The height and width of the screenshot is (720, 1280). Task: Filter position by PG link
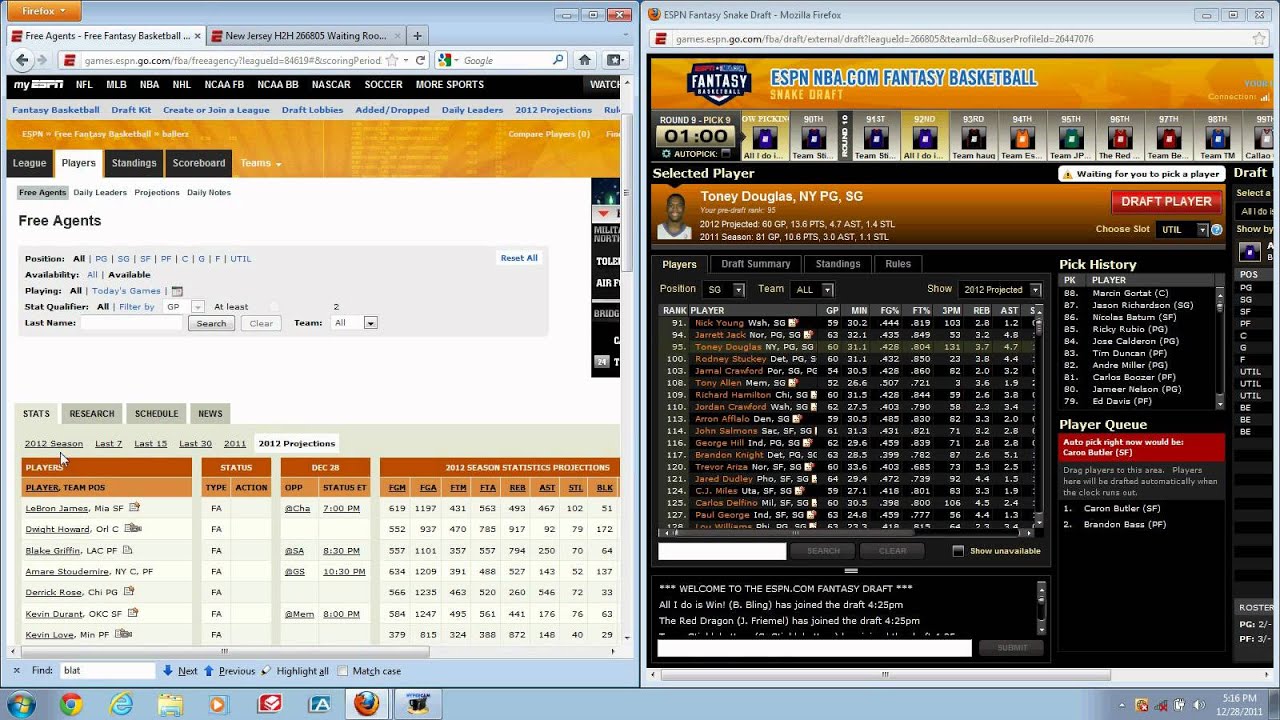pyautogui.click(x=101, y=259)
